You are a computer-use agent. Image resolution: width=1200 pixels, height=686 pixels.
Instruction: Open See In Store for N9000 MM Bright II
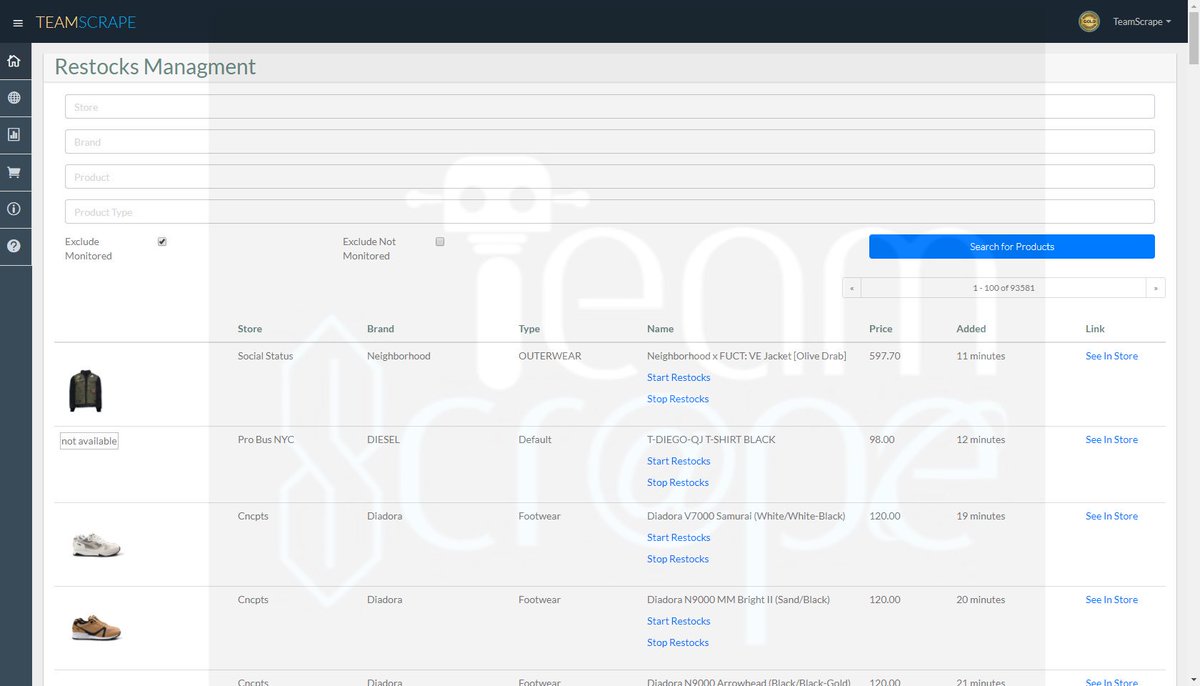click(1112, 600)
